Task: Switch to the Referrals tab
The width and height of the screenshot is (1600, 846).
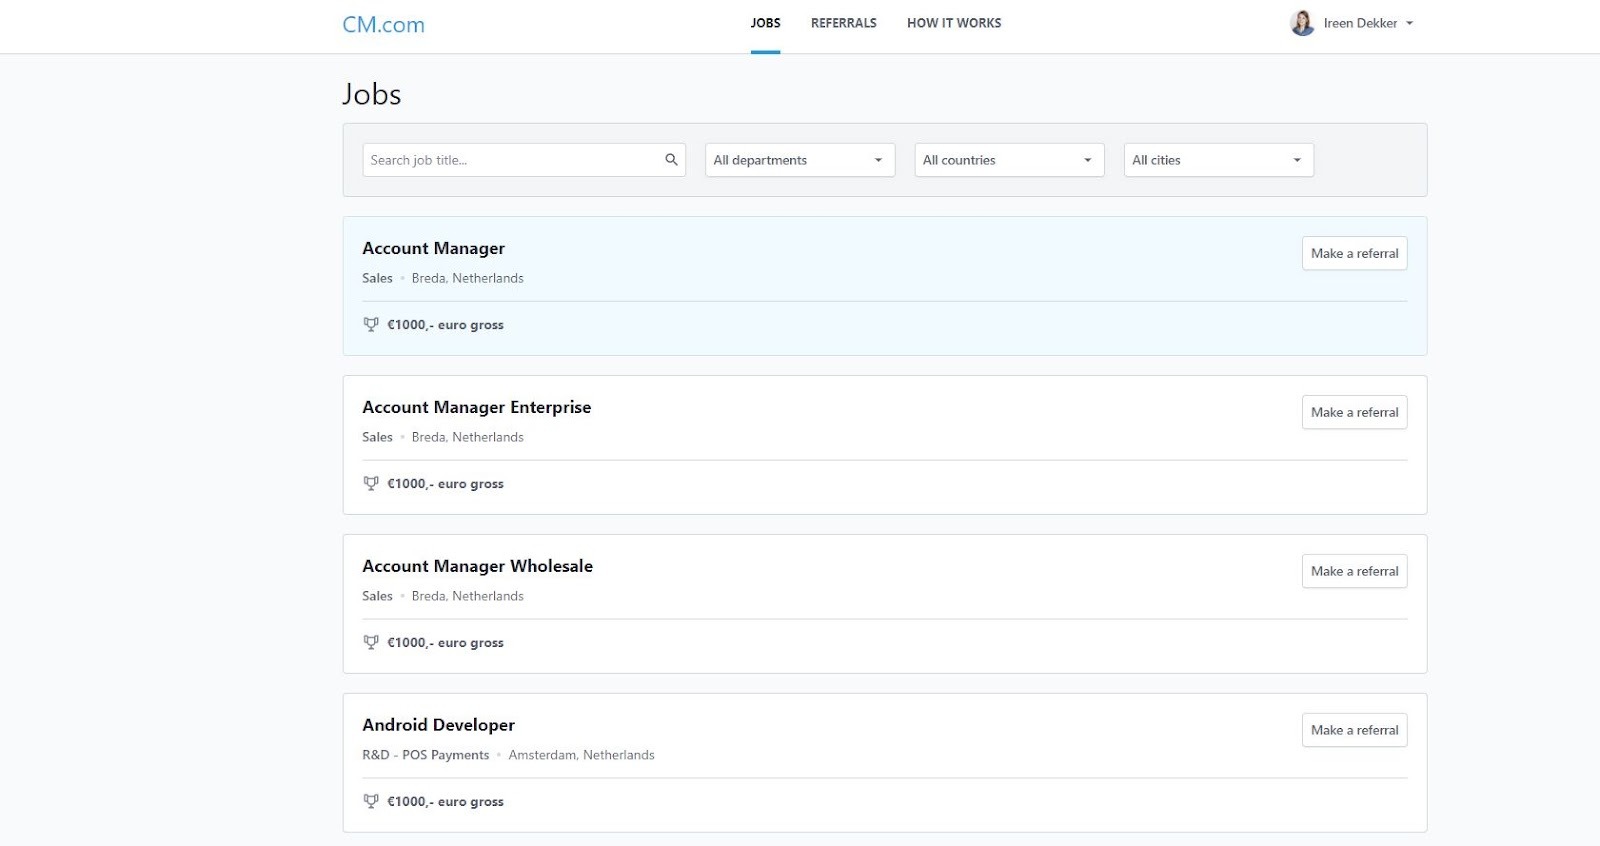Action: click(x=843, y=23)
